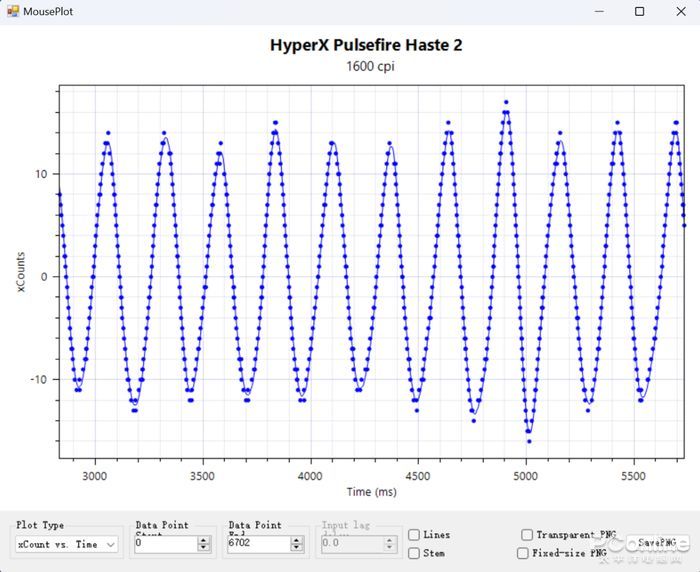The width and height of the screenshot is (700, 572).
Task: Click the Time (ms) axis label
Action: tap(371, 492)
